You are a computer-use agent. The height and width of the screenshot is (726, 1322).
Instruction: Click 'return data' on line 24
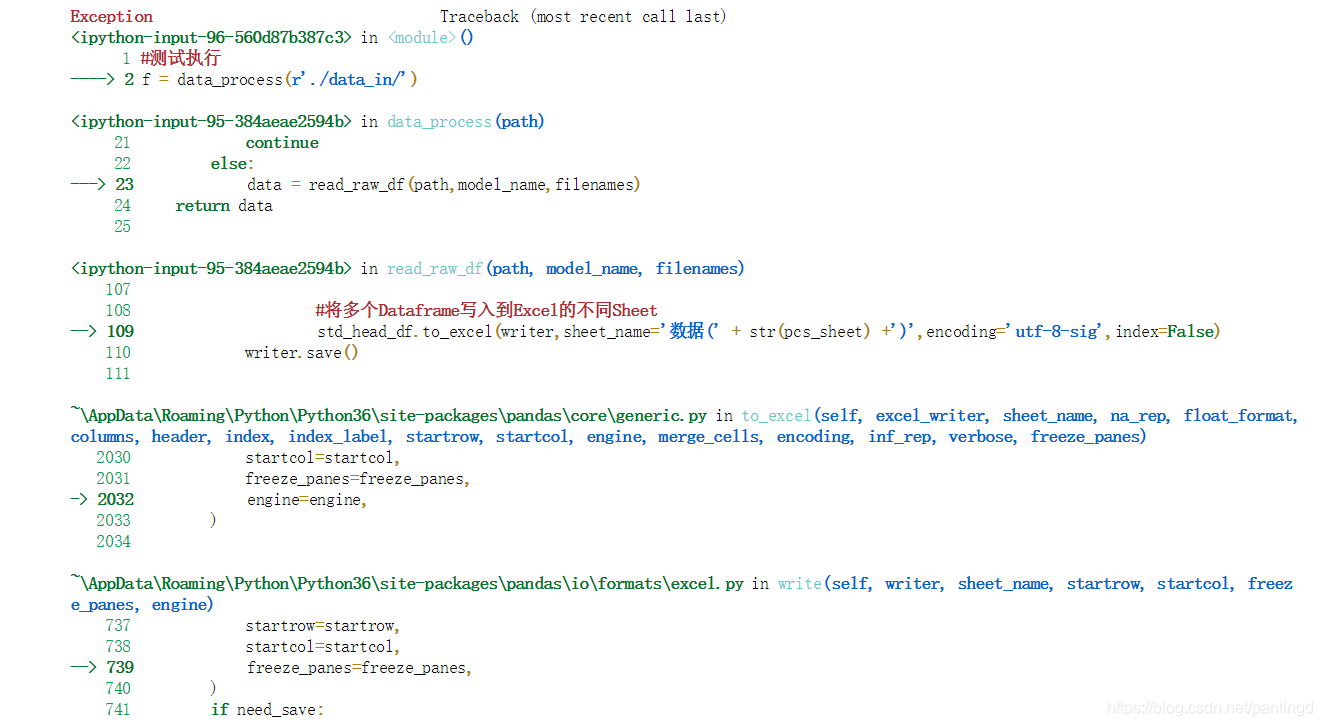pyautogui.click(x=224, y=205)
